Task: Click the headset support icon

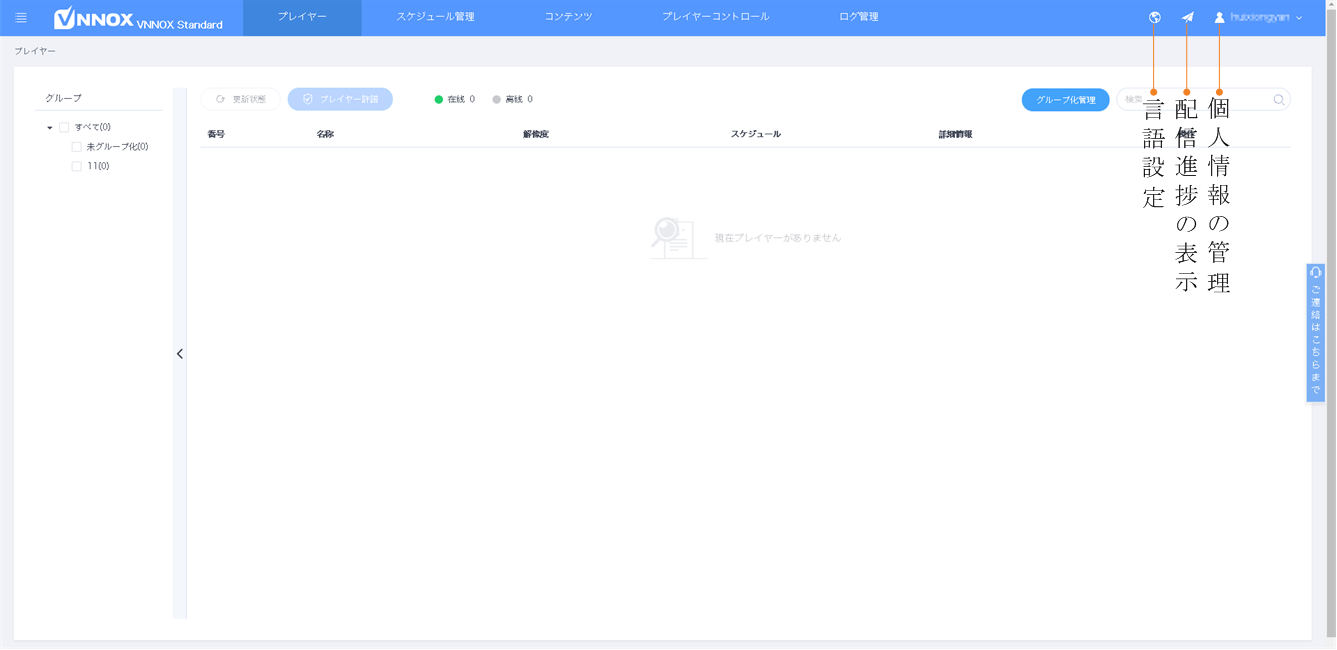Action: click(x=1316, y=273)
